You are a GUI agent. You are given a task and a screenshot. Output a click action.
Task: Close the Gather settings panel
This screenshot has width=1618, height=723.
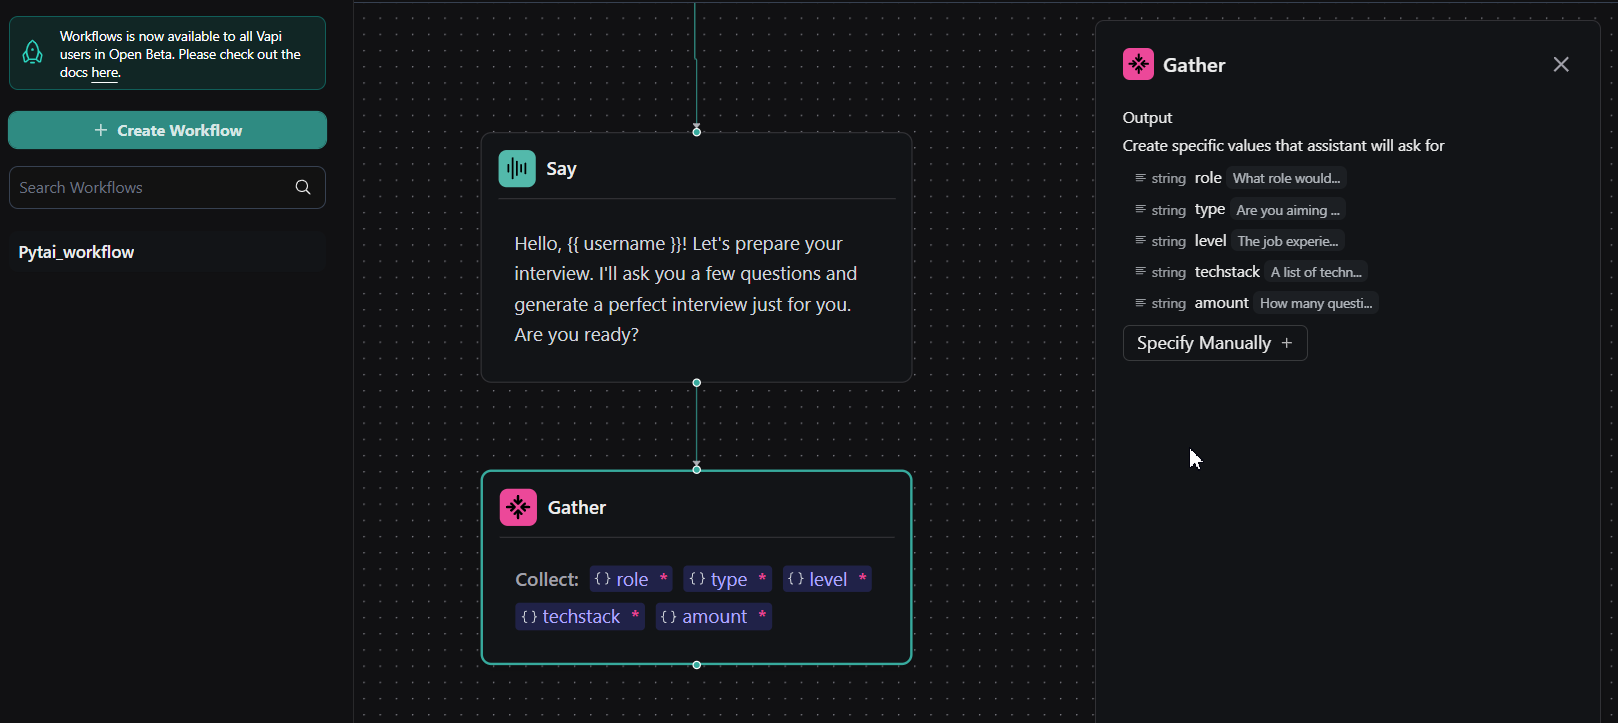(x=1560, y=65)
